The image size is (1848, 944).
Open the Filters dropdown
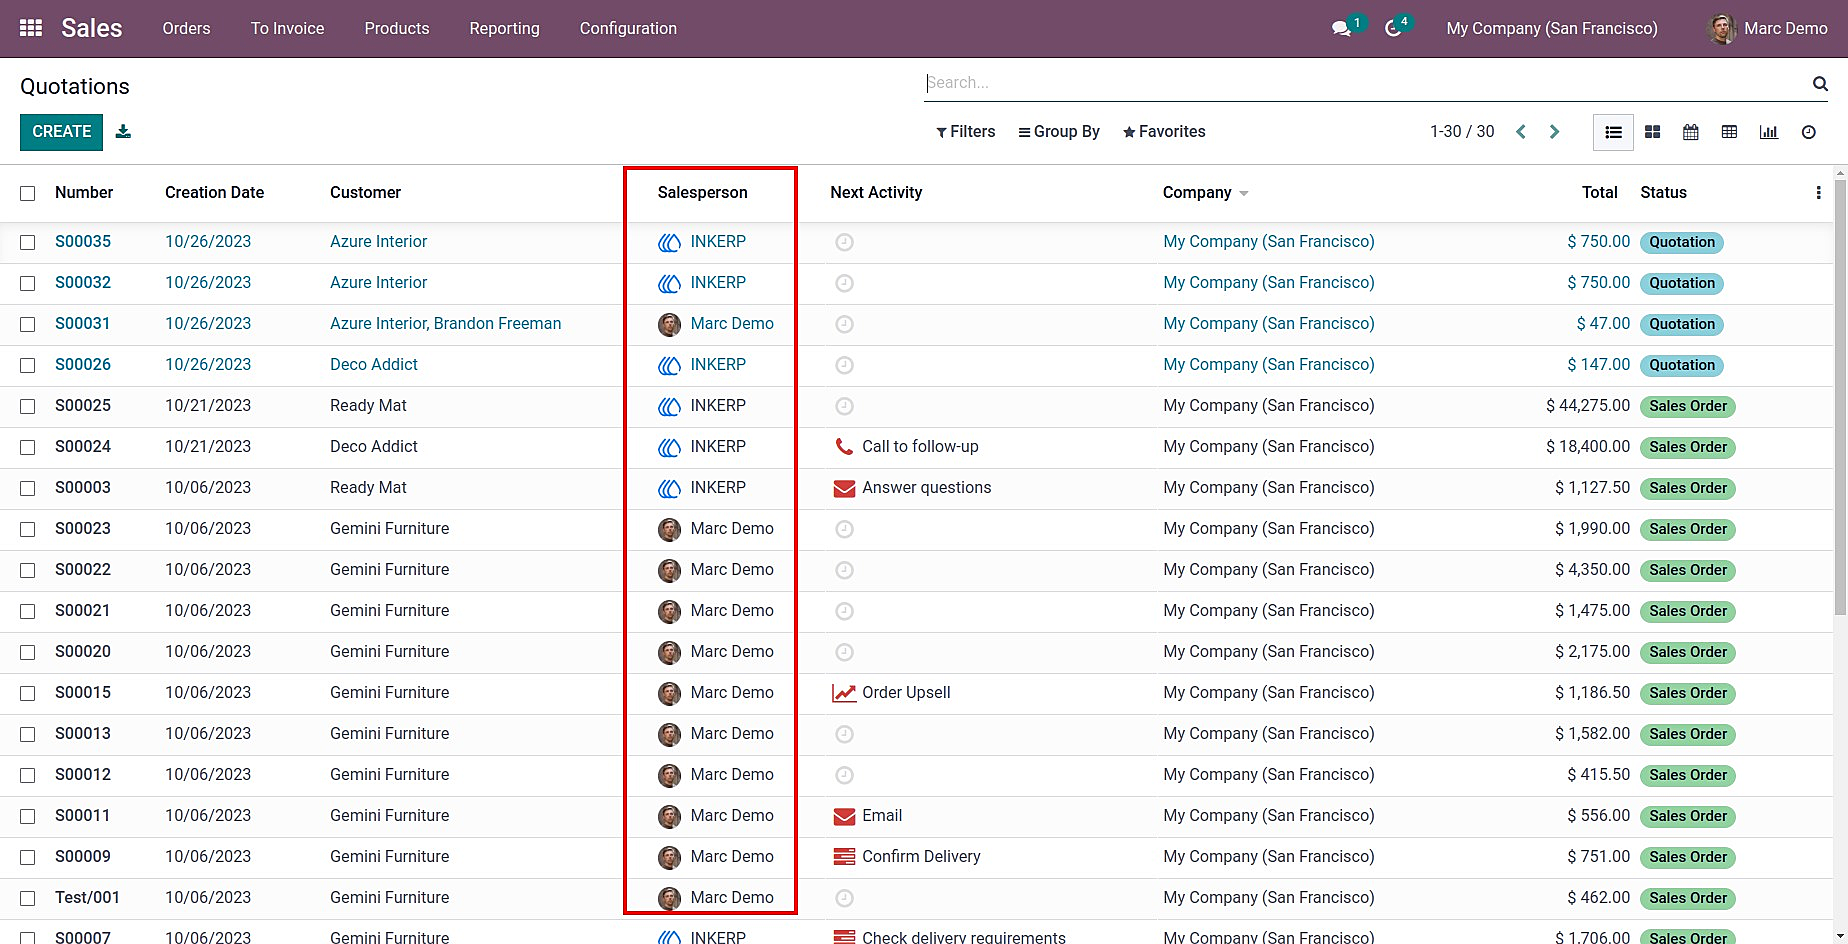point(966,132)
